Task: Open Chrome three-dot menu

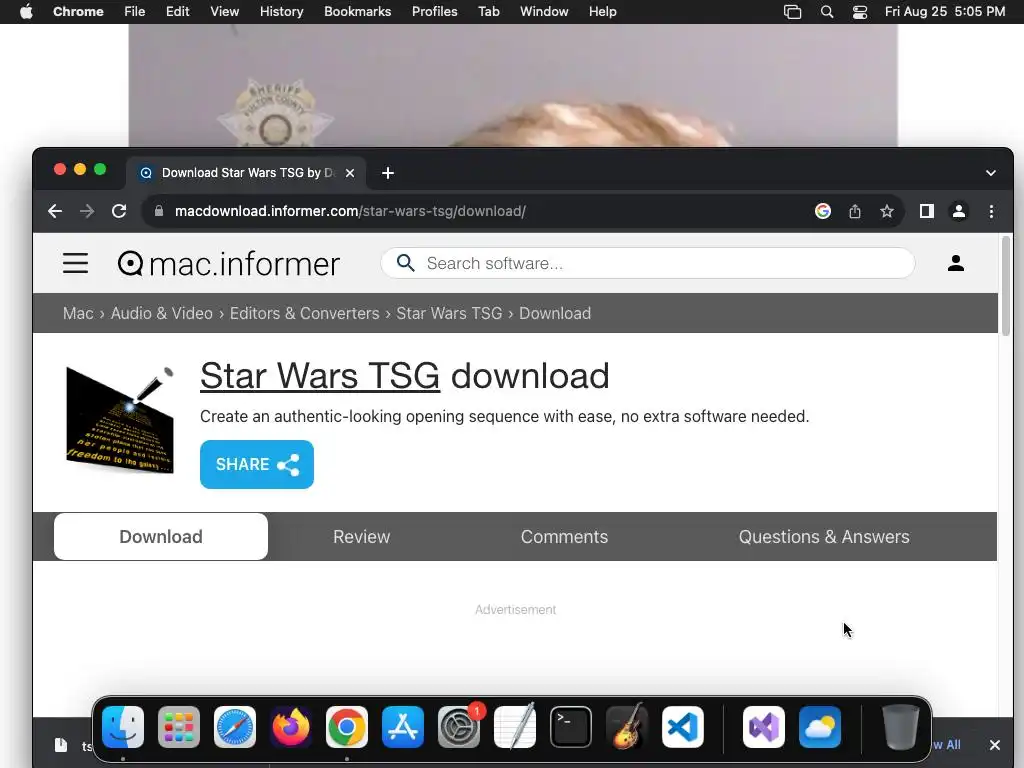Action: pyautogui.click(x=991, y=211)
